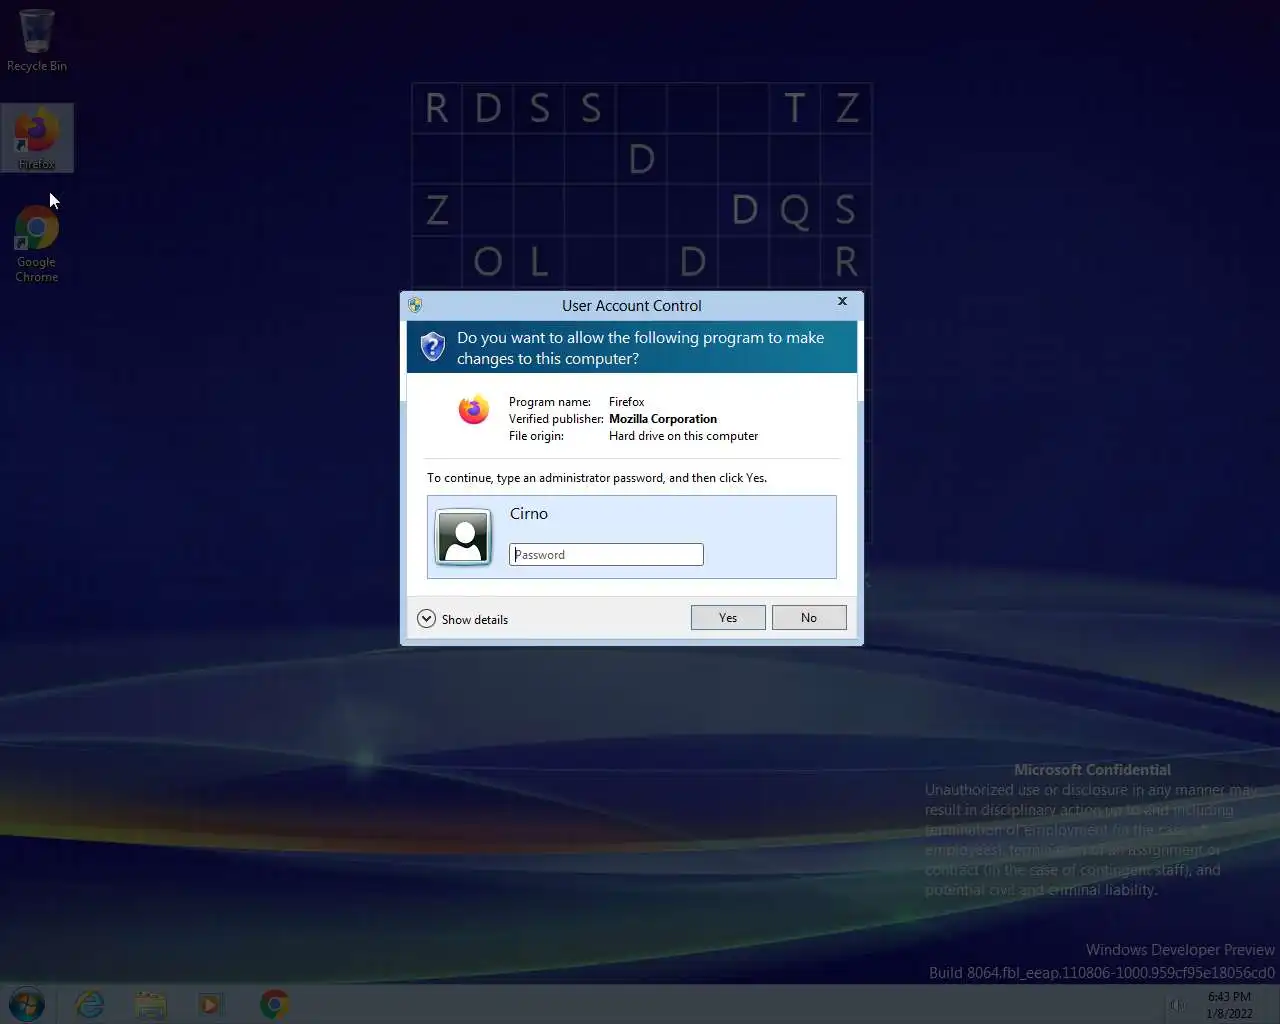Open the media player taskbar icon
Image resolution: width=1280 pixels, height=1024 pixels.
click(210, 1004)
